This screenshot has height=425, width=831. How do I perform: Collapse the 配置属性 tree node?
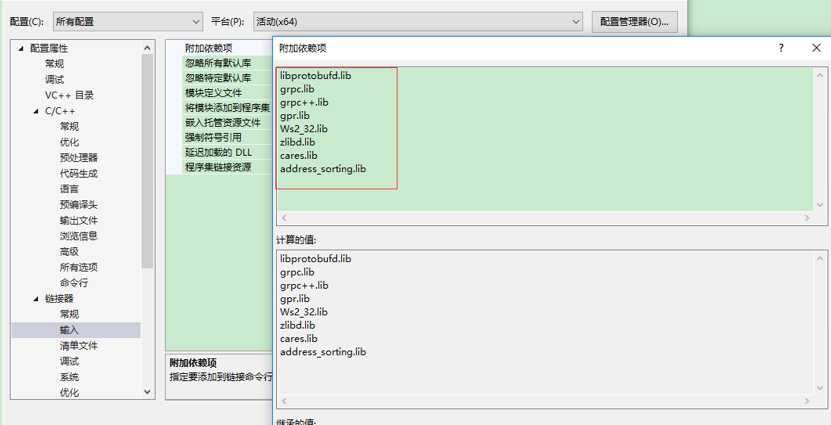coord(21,49)
